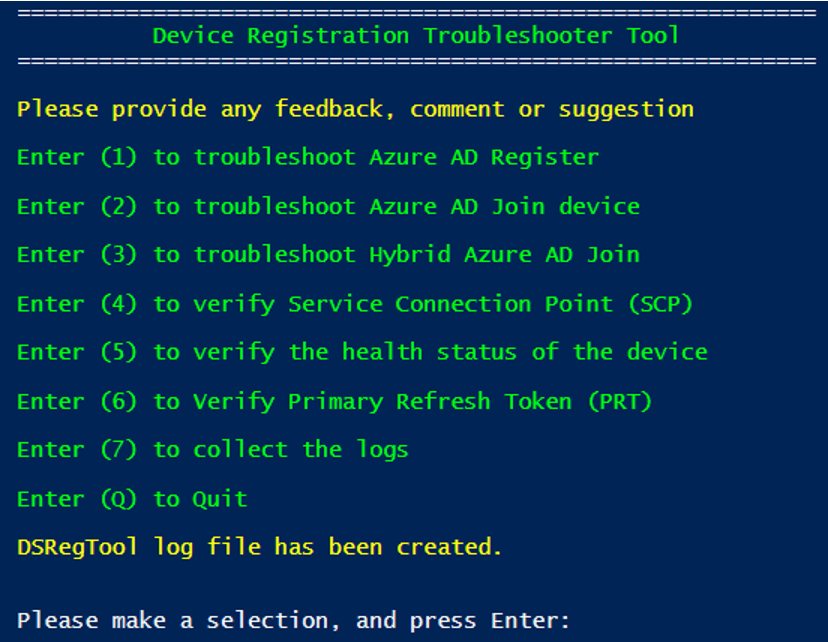Screen dimensions: 828x642
Task: Click the word DSRegTool in yellow
Action: pos(78,547)
